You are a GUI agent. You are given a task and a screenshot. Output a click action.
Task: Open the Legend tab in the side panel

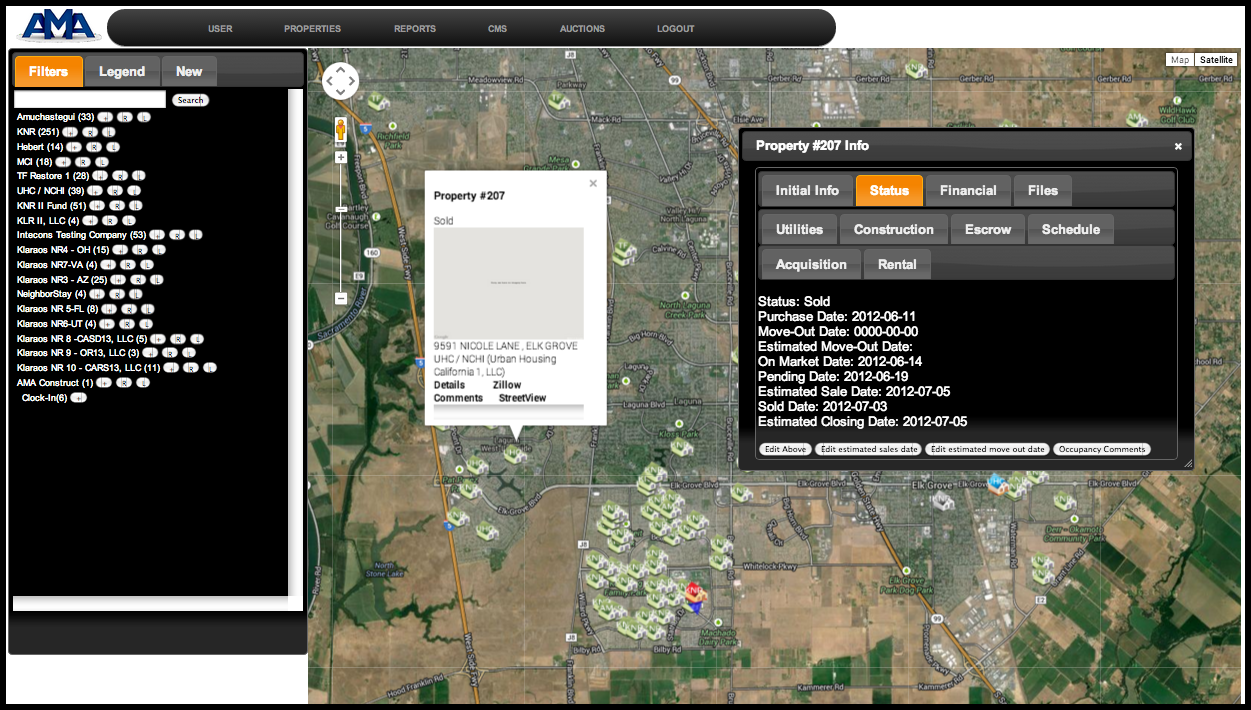(x=122, y=72)
